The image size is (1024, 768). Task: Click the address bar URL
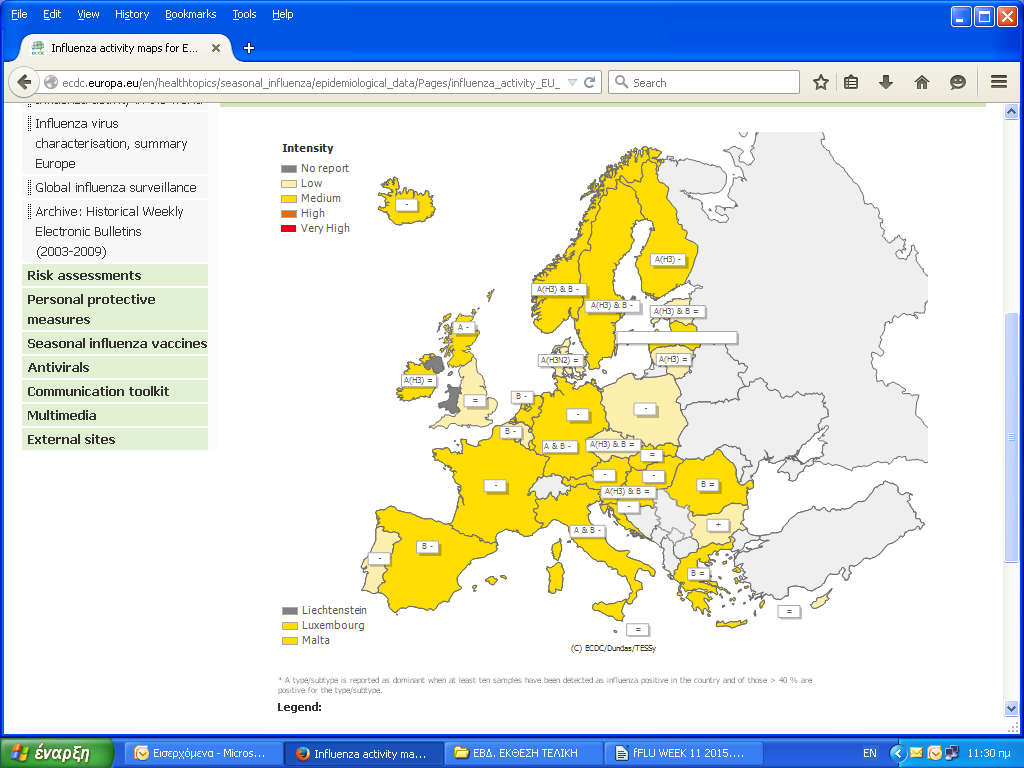(311, 83)
